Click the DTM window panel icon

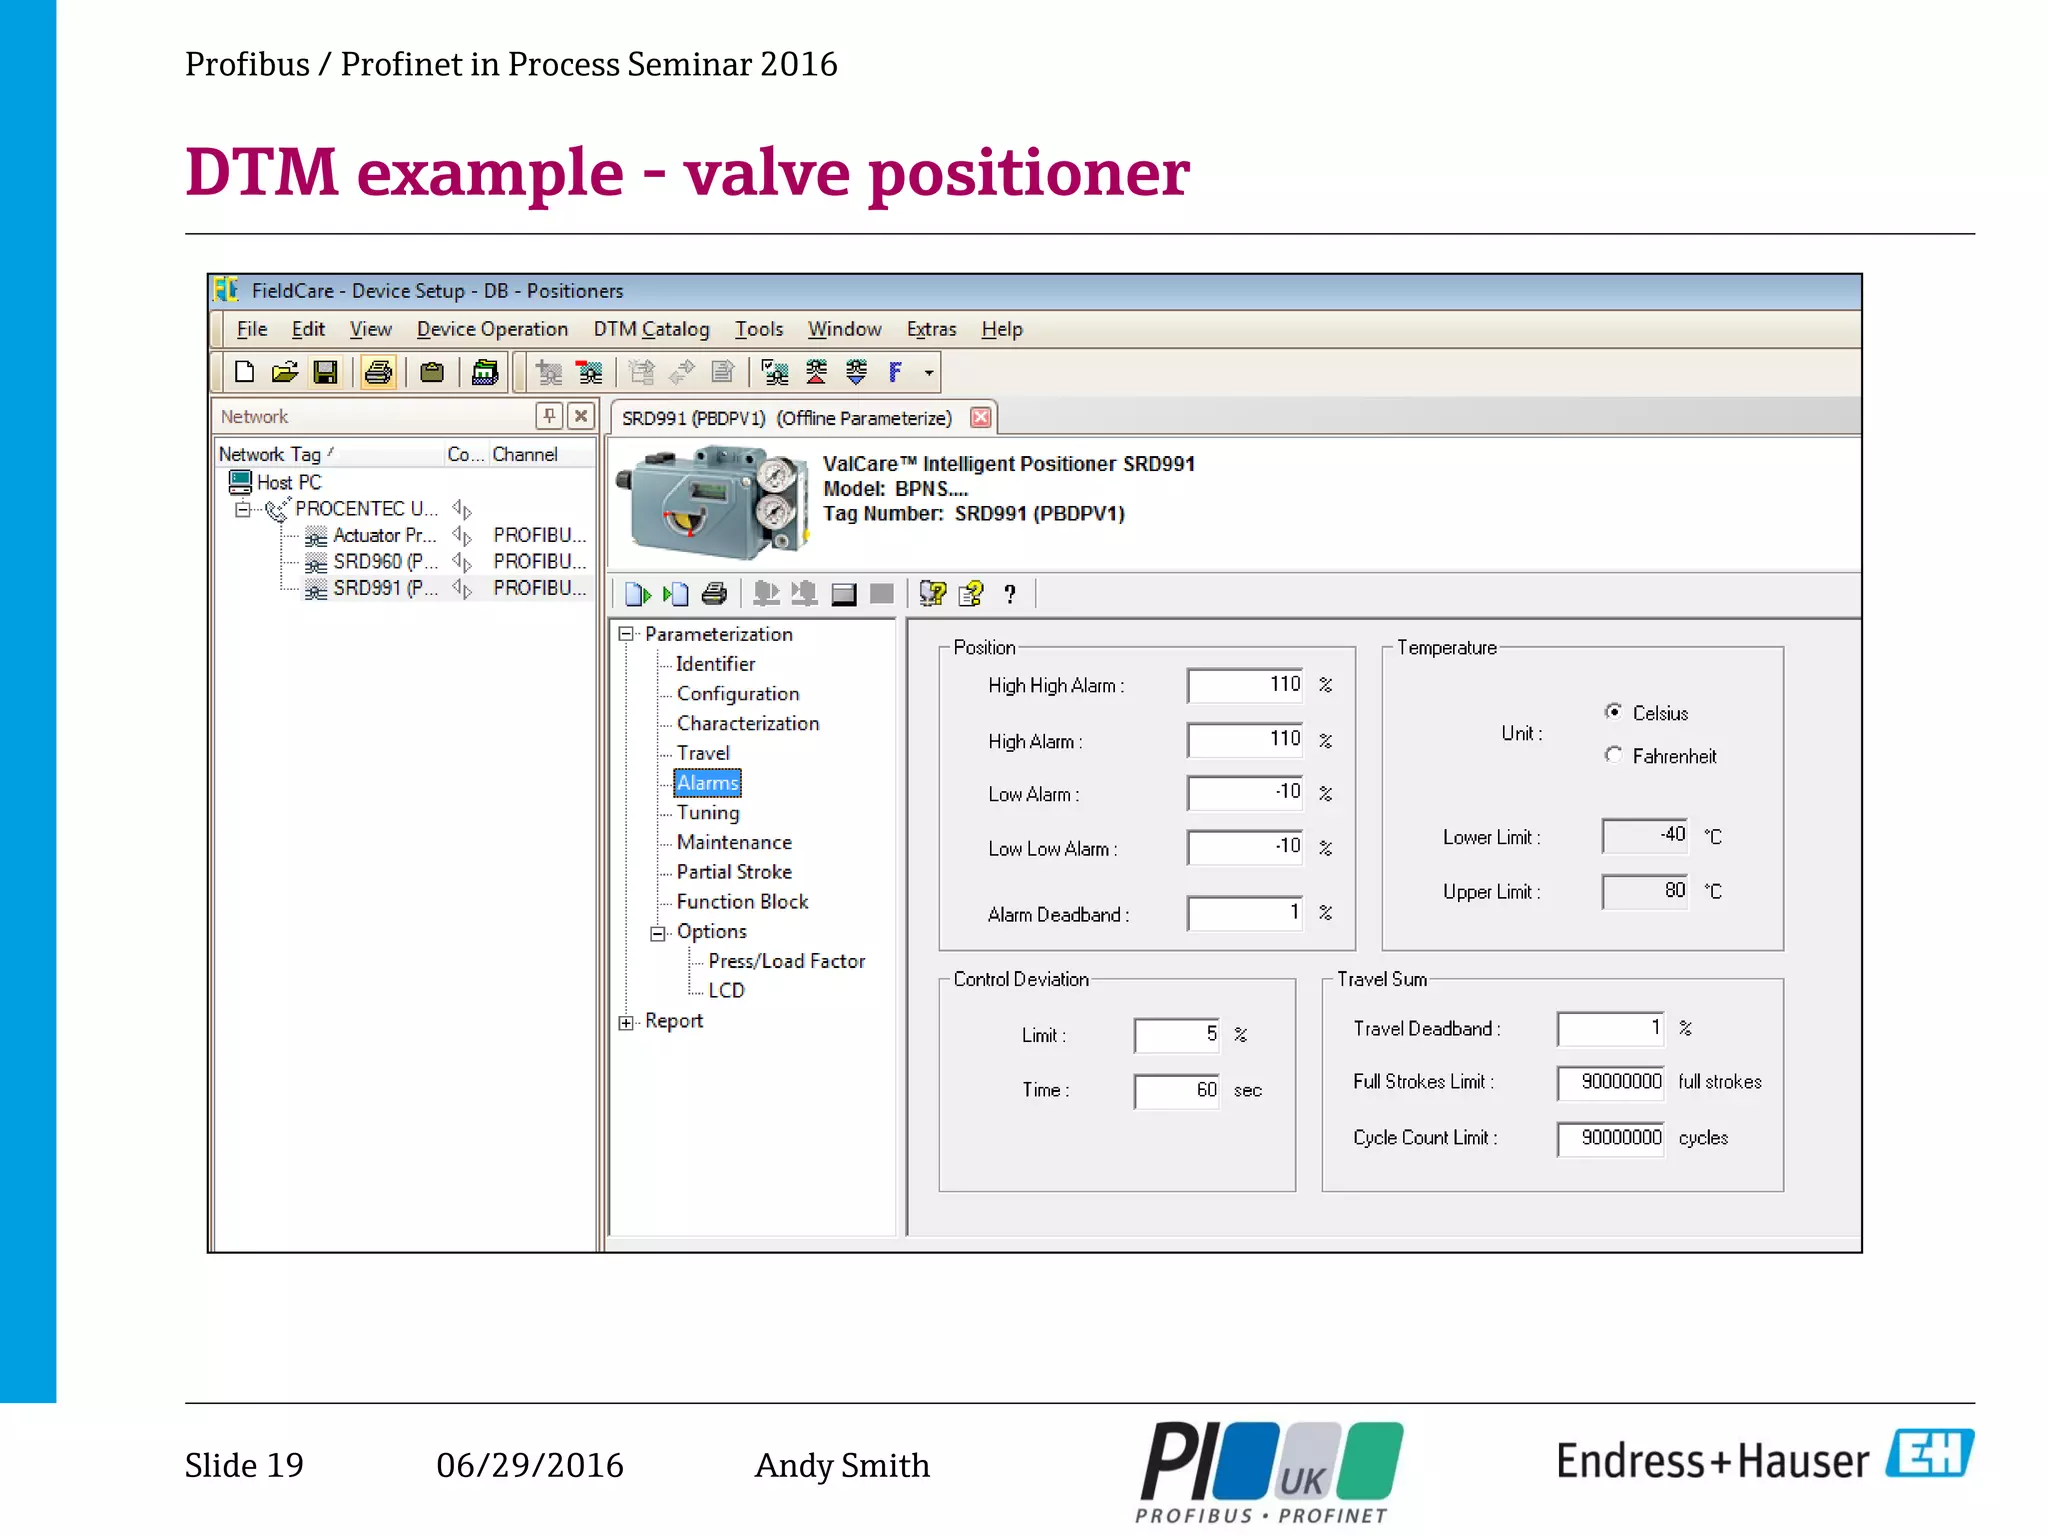[x=844, y=595]
